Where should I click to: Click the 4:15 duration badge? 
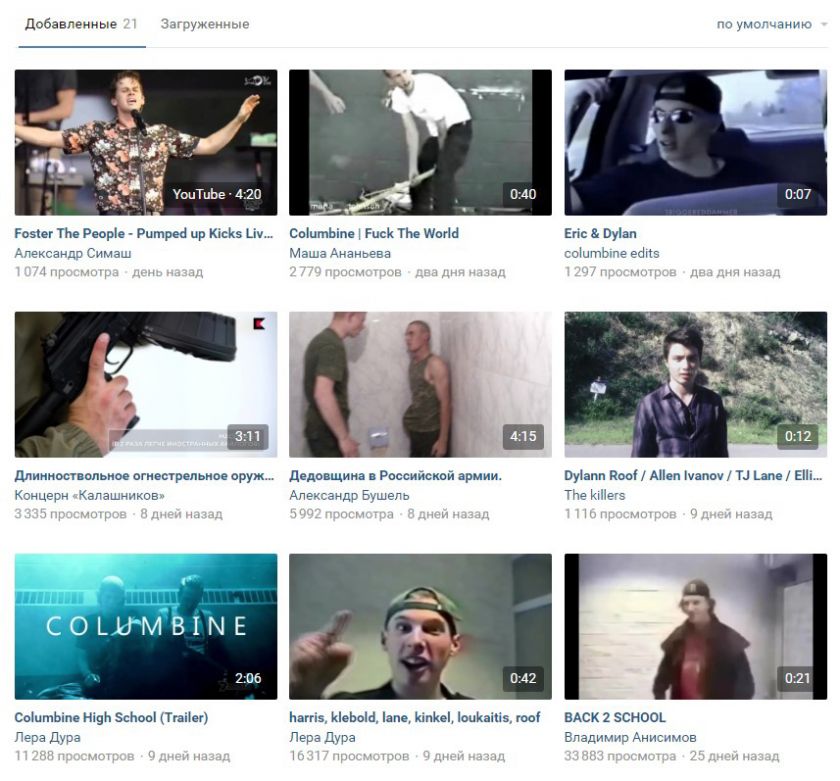click(x=522, y=437)
